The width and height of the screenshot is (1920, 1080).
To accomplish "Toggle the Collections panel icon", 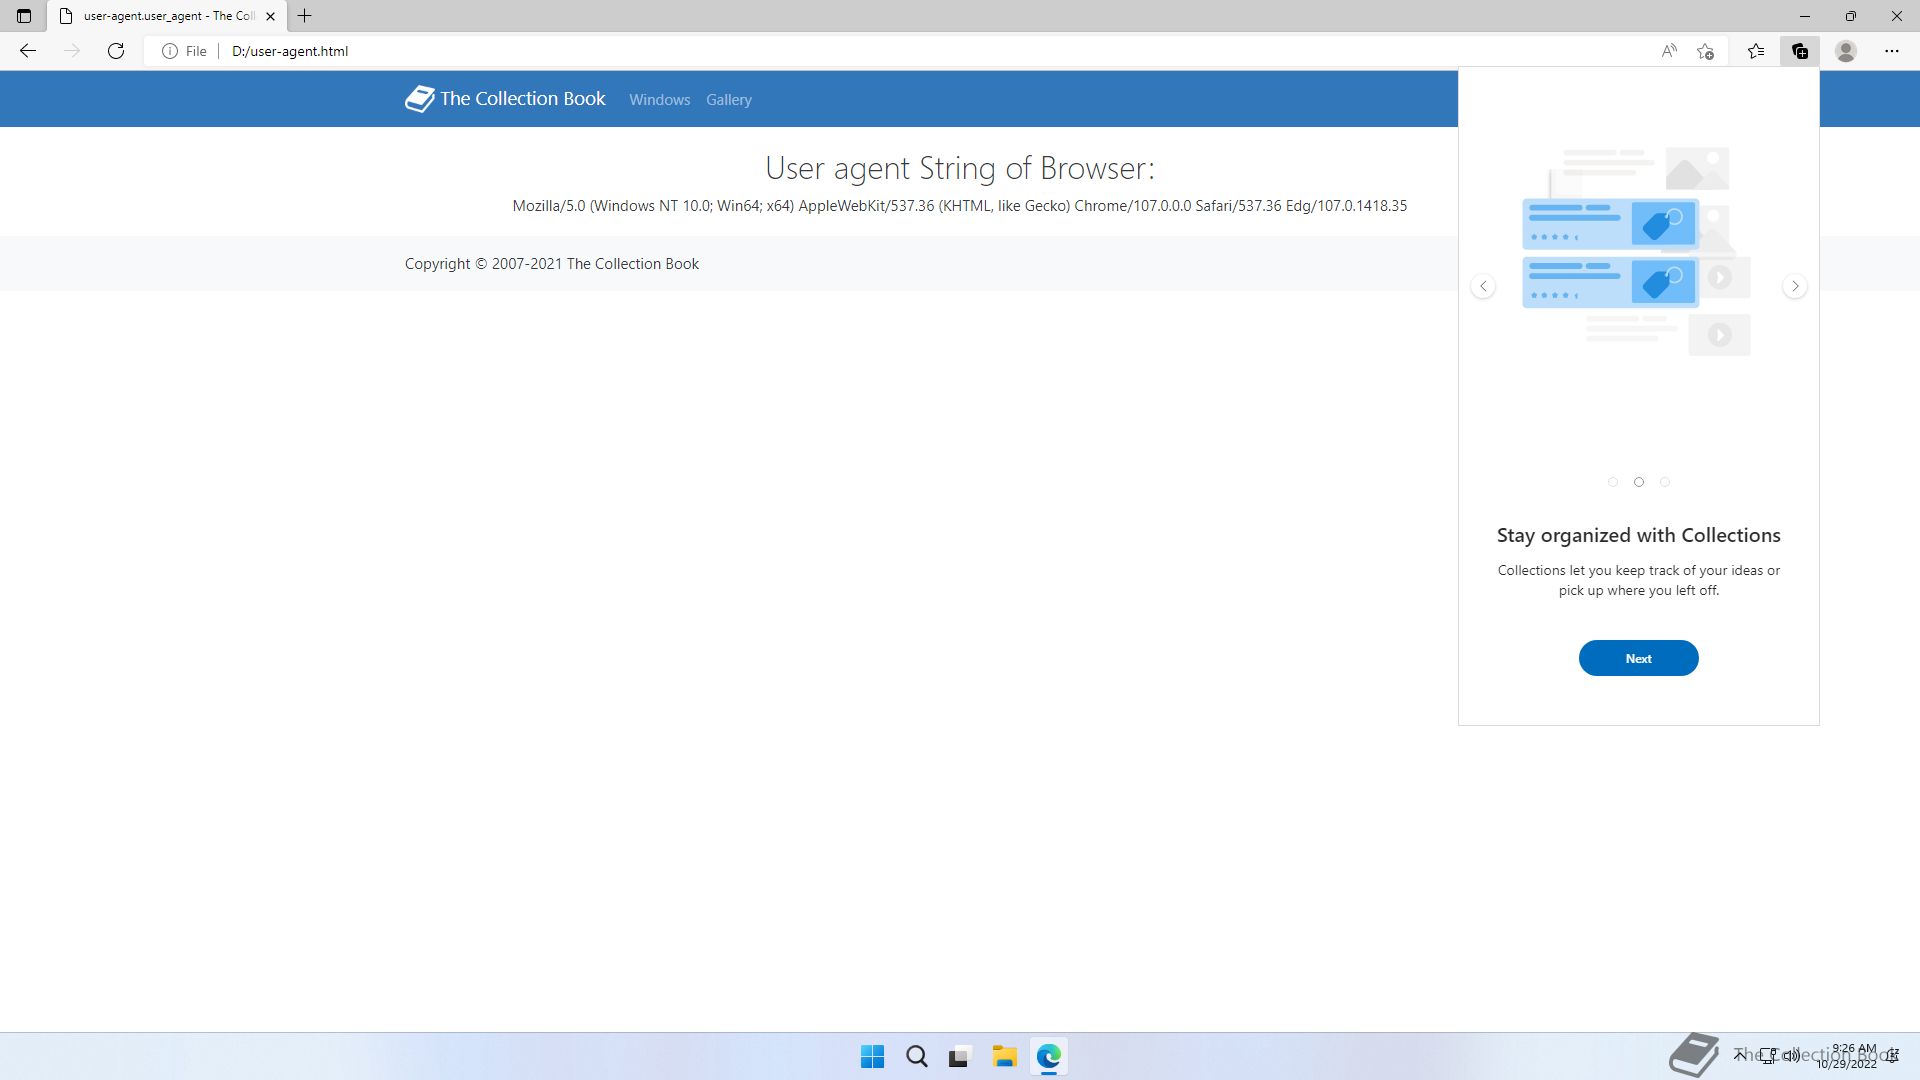I will point(1800,51).
